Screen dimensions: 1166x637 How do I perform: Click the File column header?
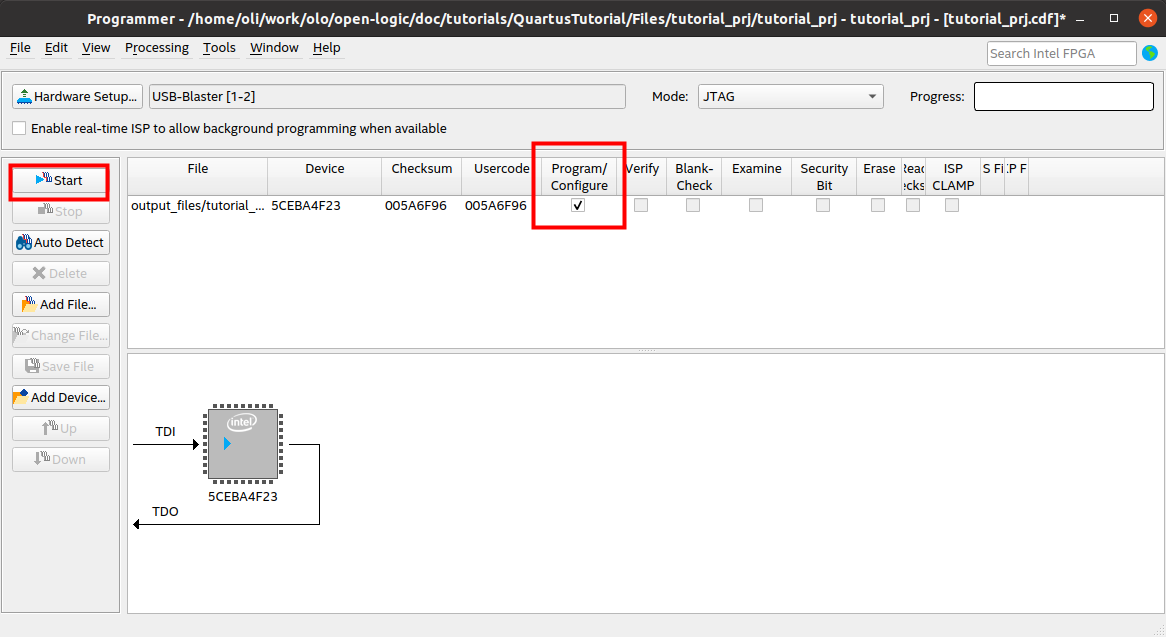(x=198, y=177)
